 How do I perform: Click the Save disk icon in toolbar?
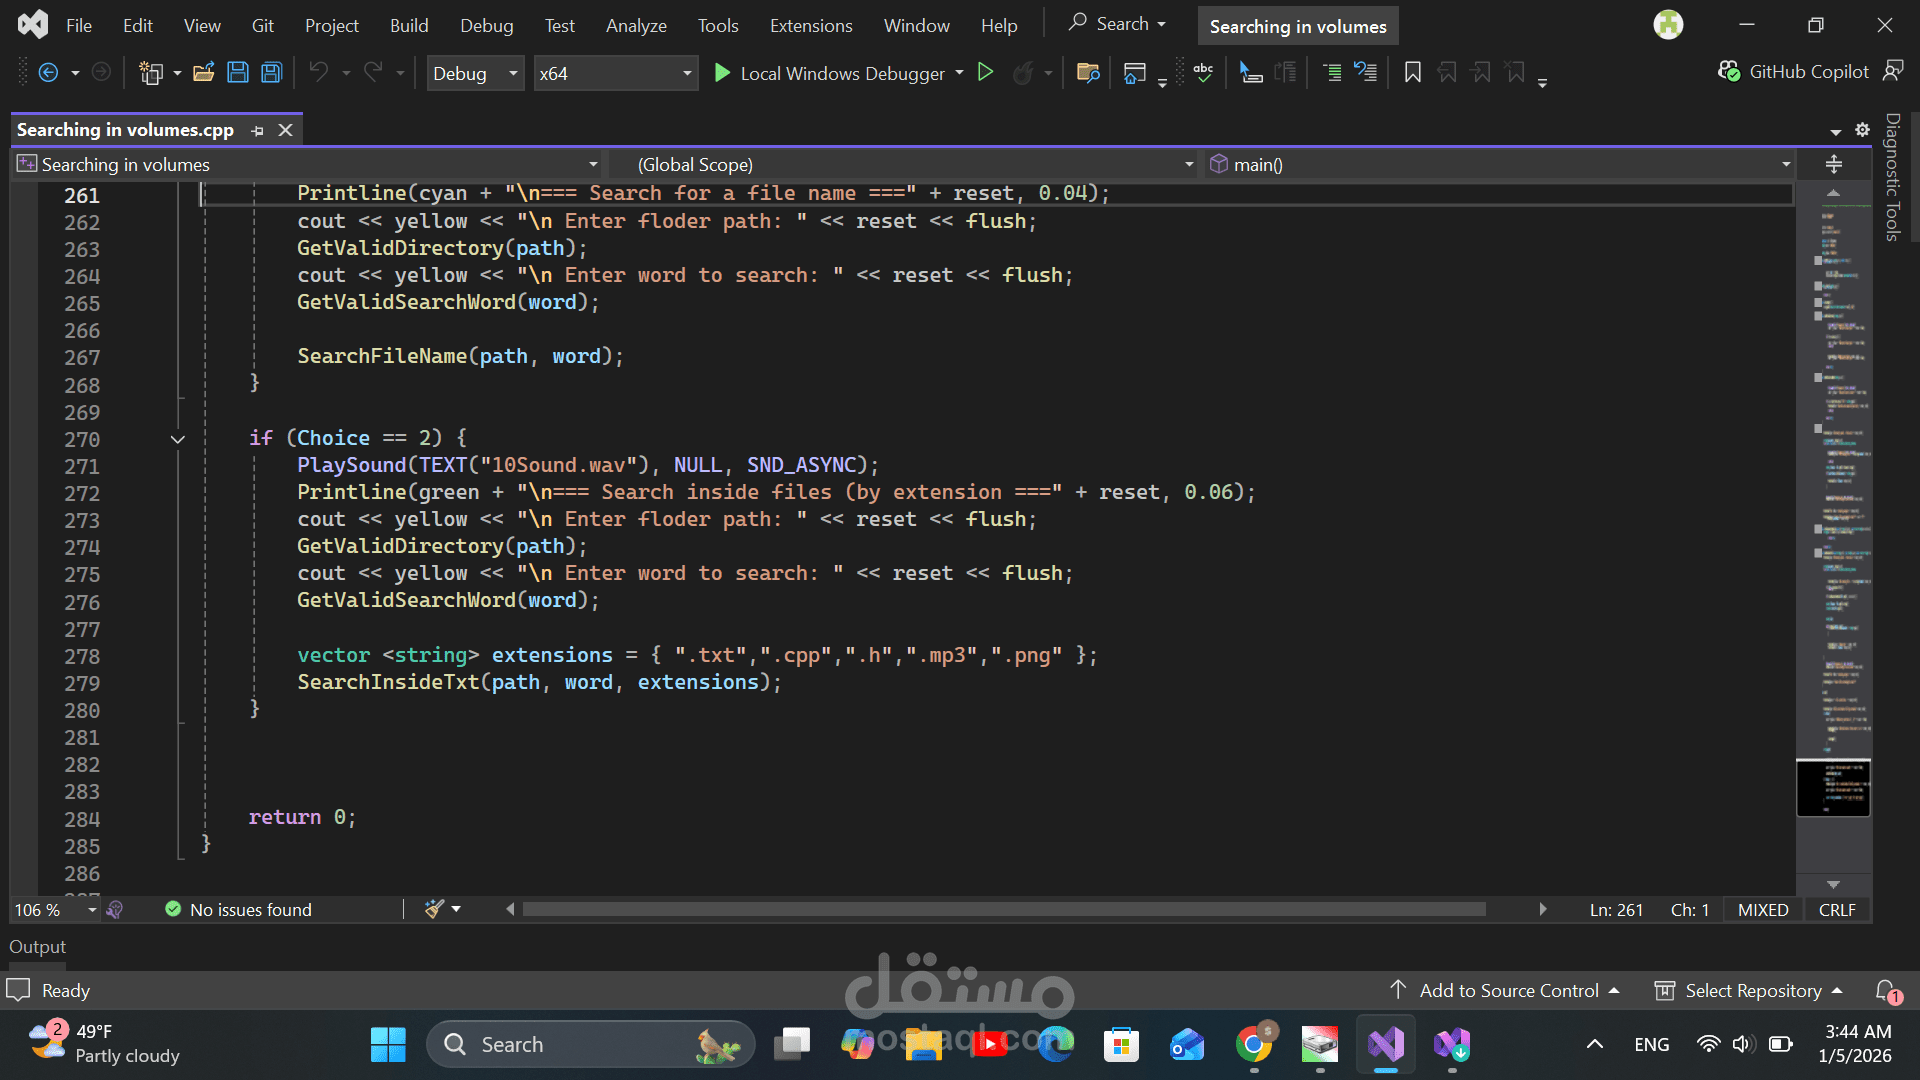(x=238, y=72)
